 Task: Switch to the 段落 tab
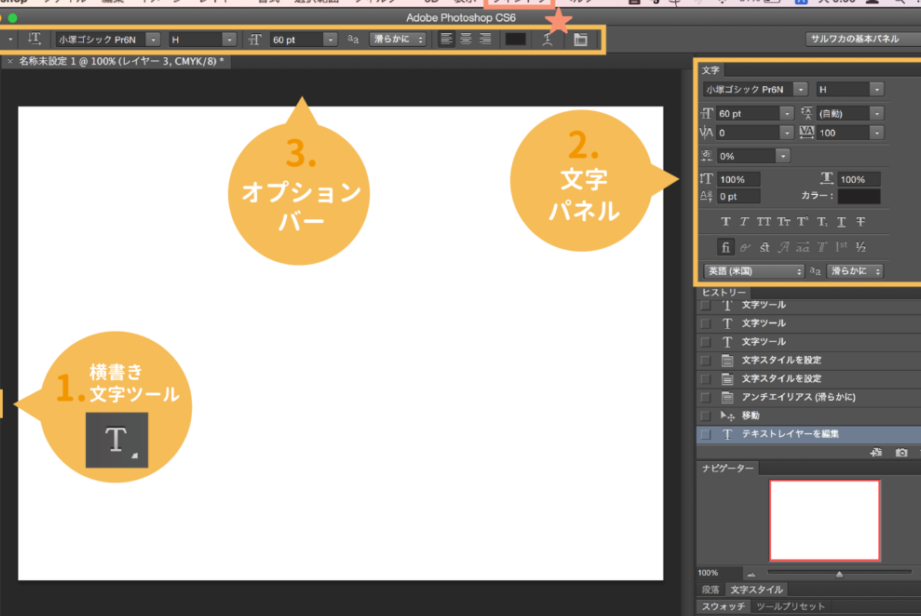coord(710,590)
